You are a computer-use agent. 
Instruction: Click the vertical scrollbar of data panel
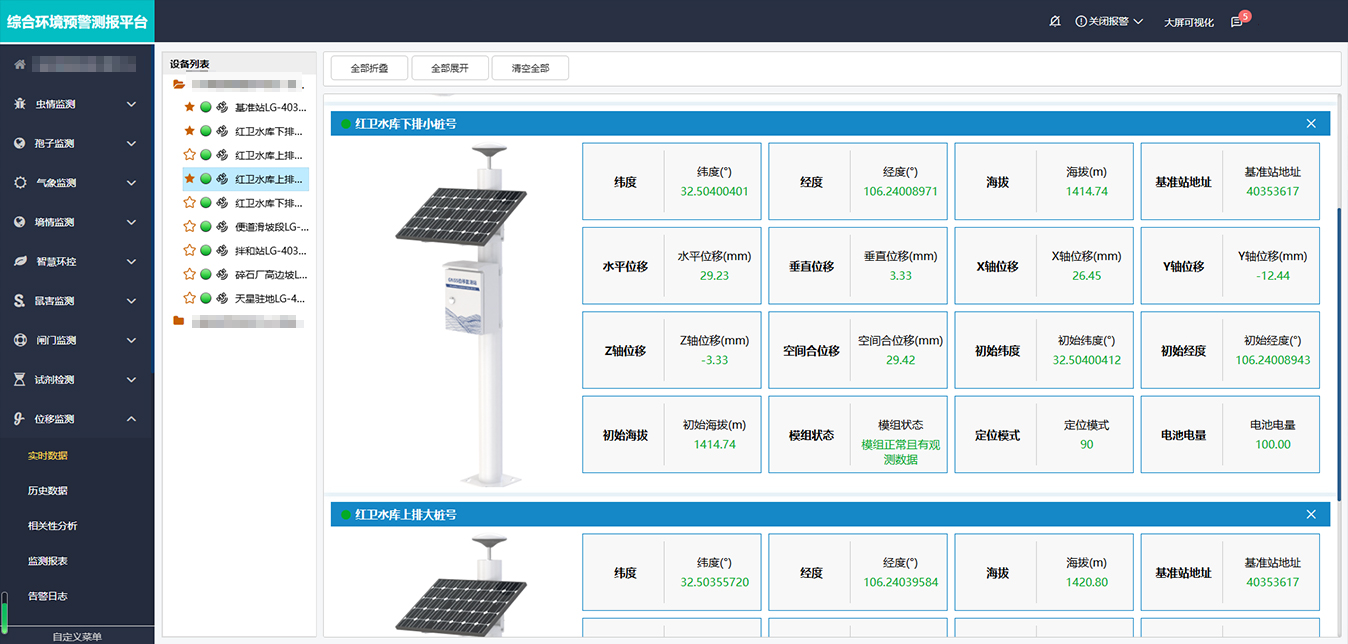pos(1338,350)
